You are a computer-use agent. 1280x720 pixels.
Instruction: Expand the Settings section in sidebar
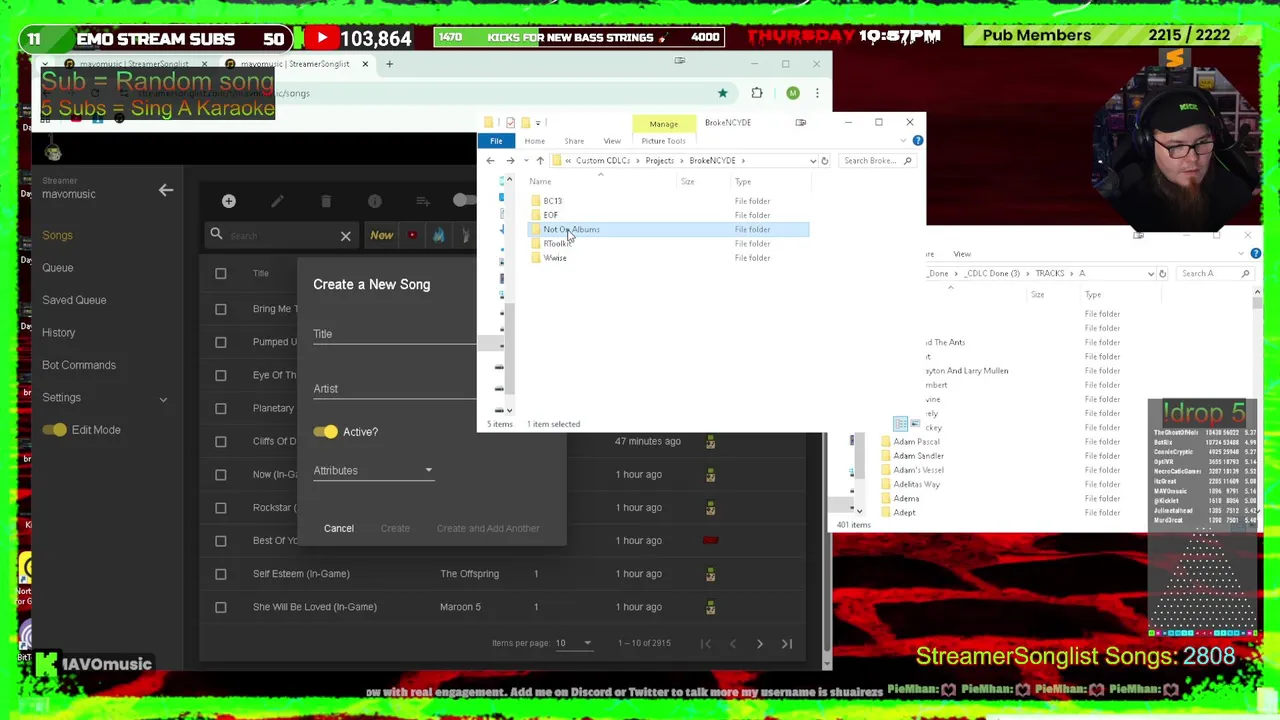click(163, 399)
